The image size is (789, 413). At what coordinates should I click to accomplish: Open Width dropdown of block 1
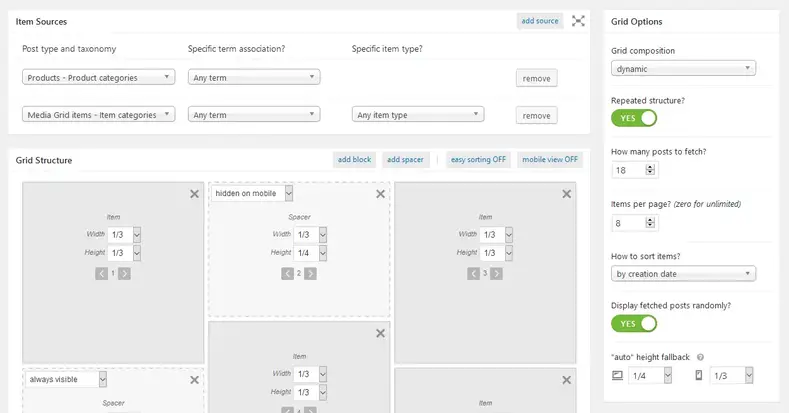pos(124,234)
